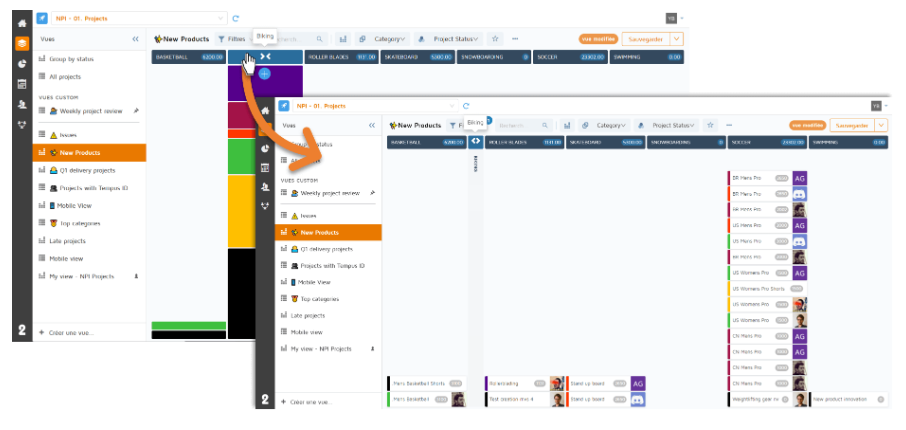906x430 pixels.
Task: Click the blue plus circle in the back Biking column
Action: pyautogui.click(x=264, y=74)
